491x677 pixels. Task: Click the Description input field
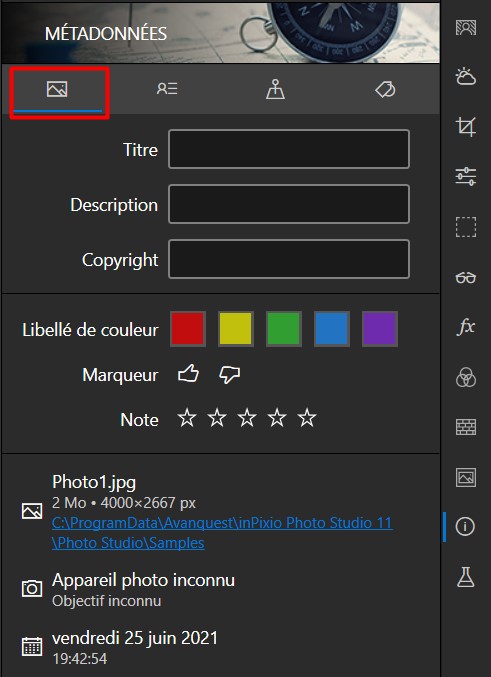(x=289, y=204)
